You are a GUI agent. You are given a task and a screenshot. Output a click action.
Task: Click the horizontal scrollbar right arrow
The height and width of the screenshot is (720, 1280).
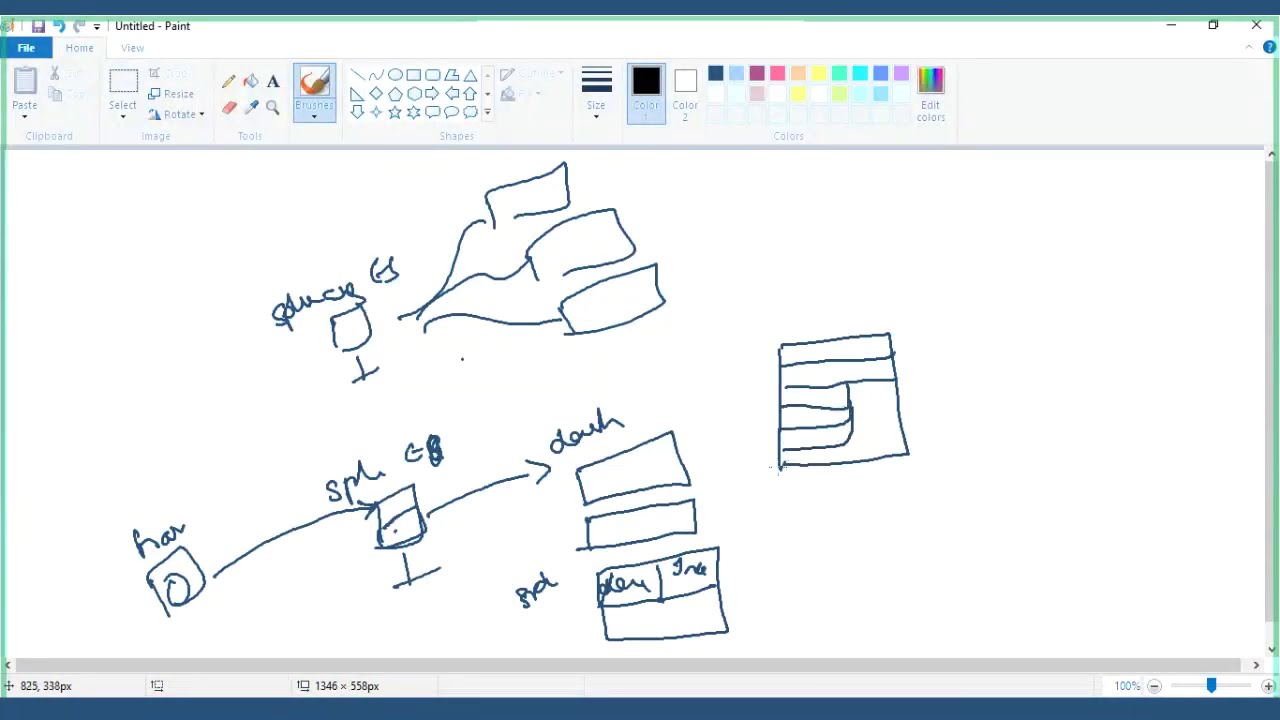coord(1256,665)
